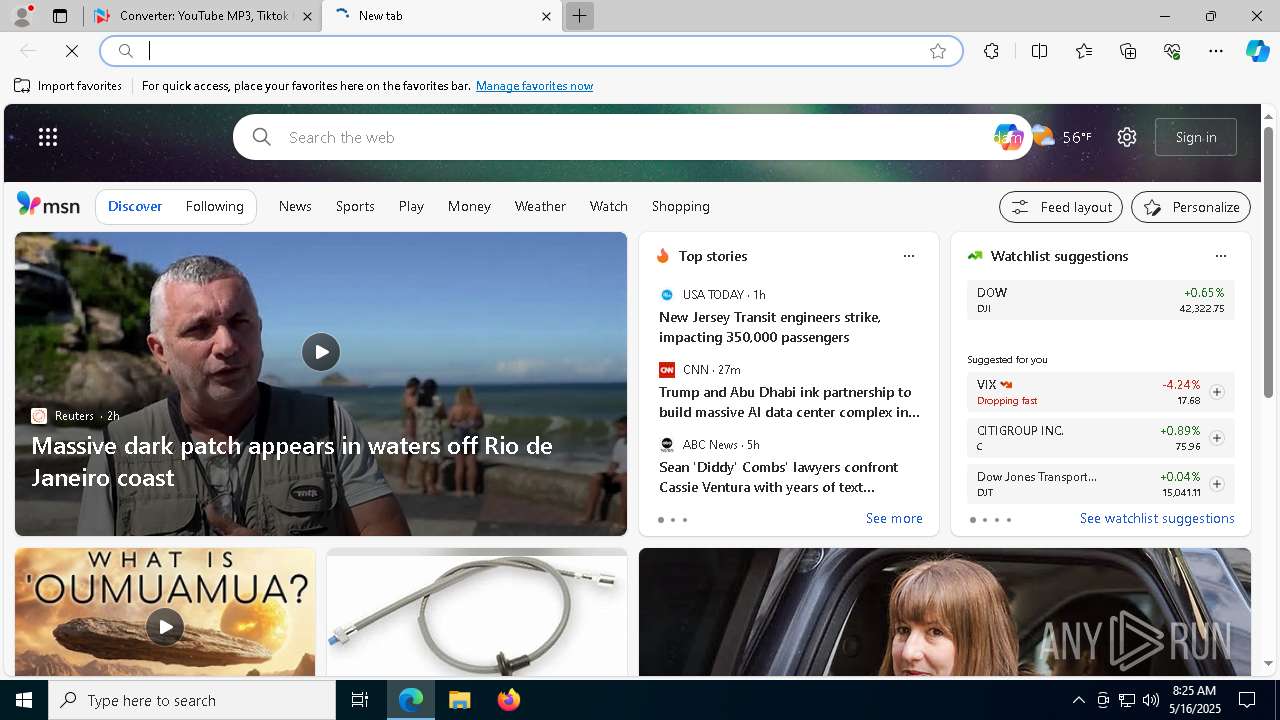Open the Shopping section
Viewport: 1280px width, 720px height.
(680, 206)
